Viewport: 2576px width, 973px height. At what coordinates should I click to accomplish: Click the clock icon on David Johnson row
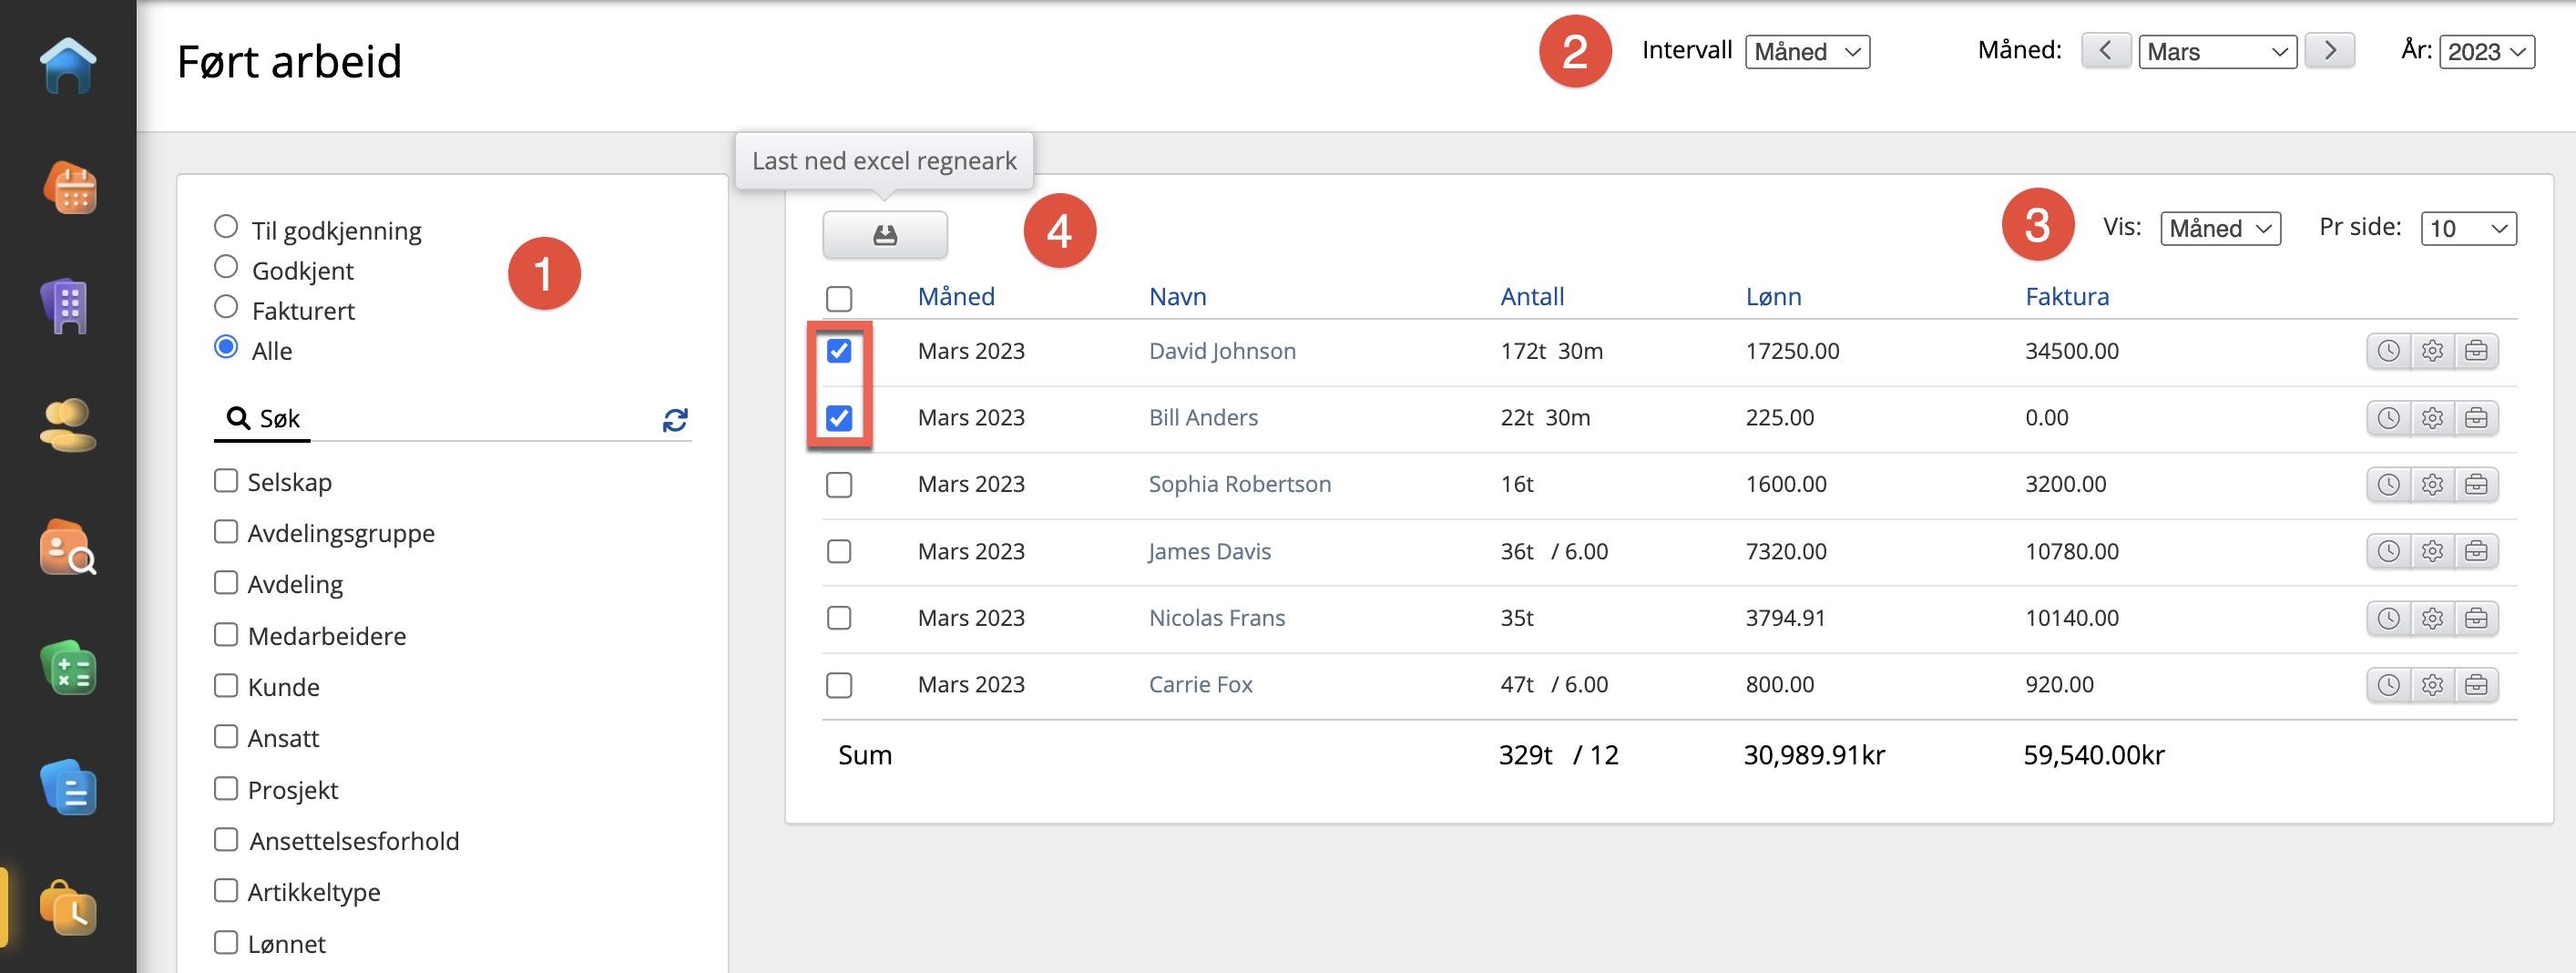2388,351
